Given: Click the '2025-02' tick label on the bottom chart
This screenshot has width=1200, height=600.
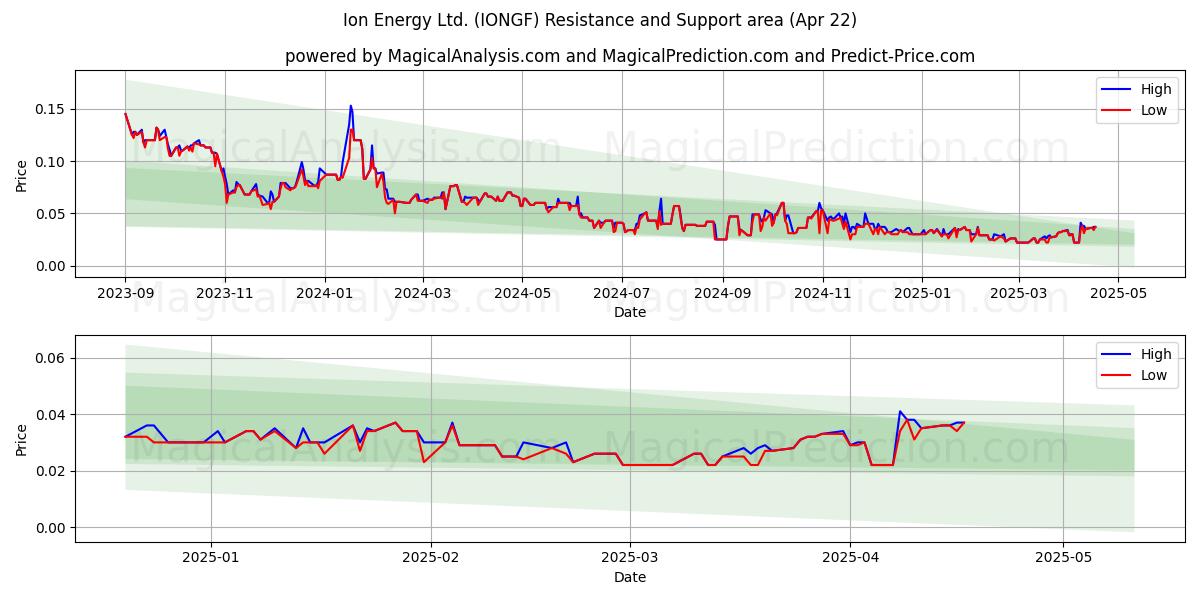Looking at the screenshot, I should (x=431, y=559).
